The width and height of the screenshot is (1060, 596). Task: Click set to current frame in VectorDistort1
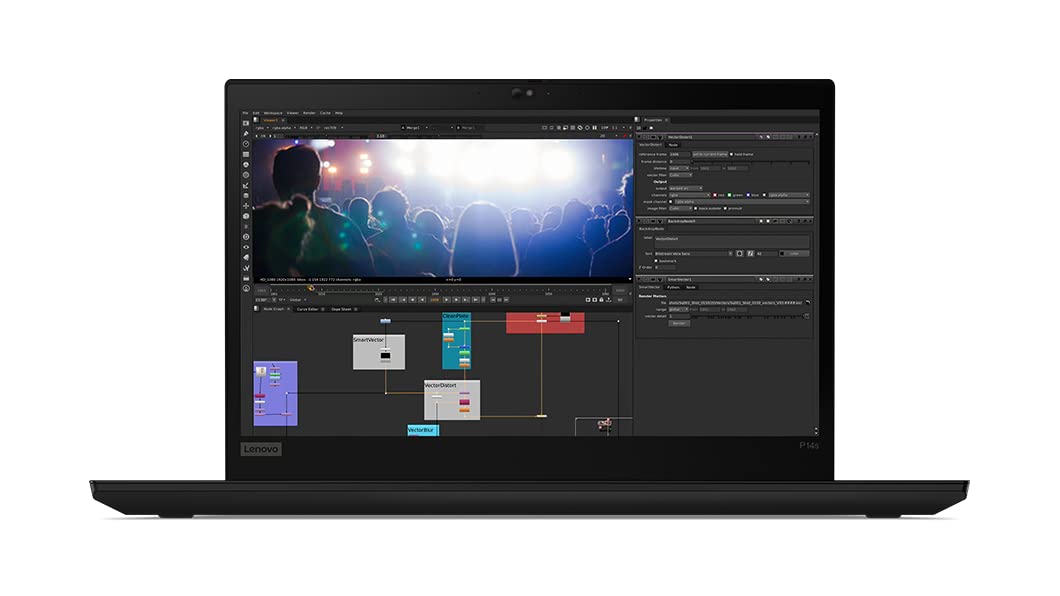click(x=709, y=155)
